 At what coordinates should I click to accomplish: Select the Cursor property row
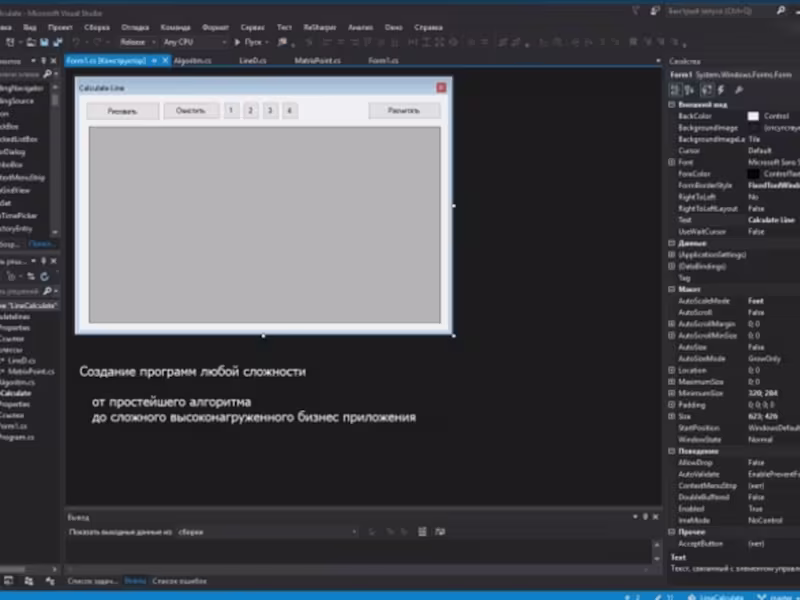735,151
